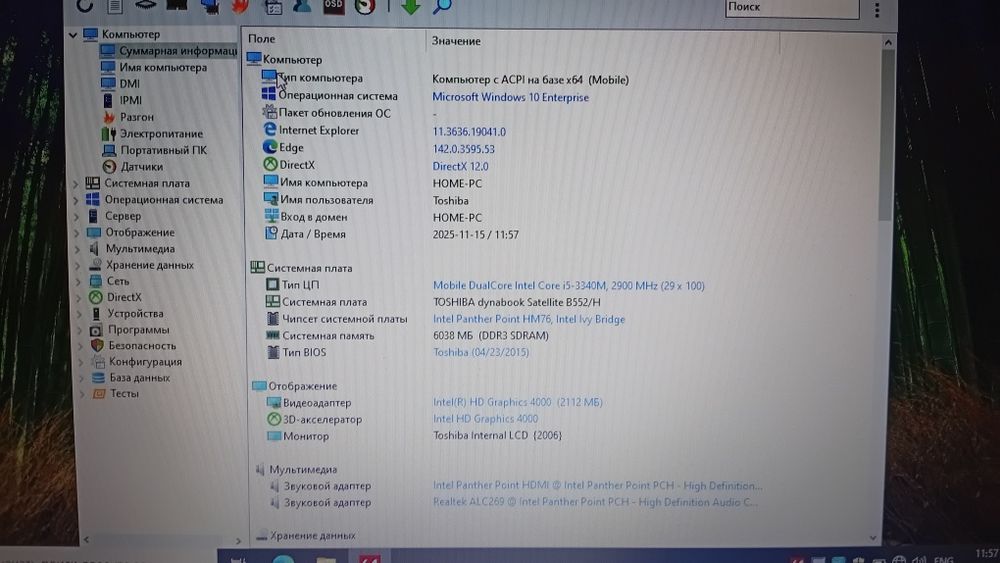Open the IPMI tree item
Screen dimensions: 1000x563
(x=131, y=100)
